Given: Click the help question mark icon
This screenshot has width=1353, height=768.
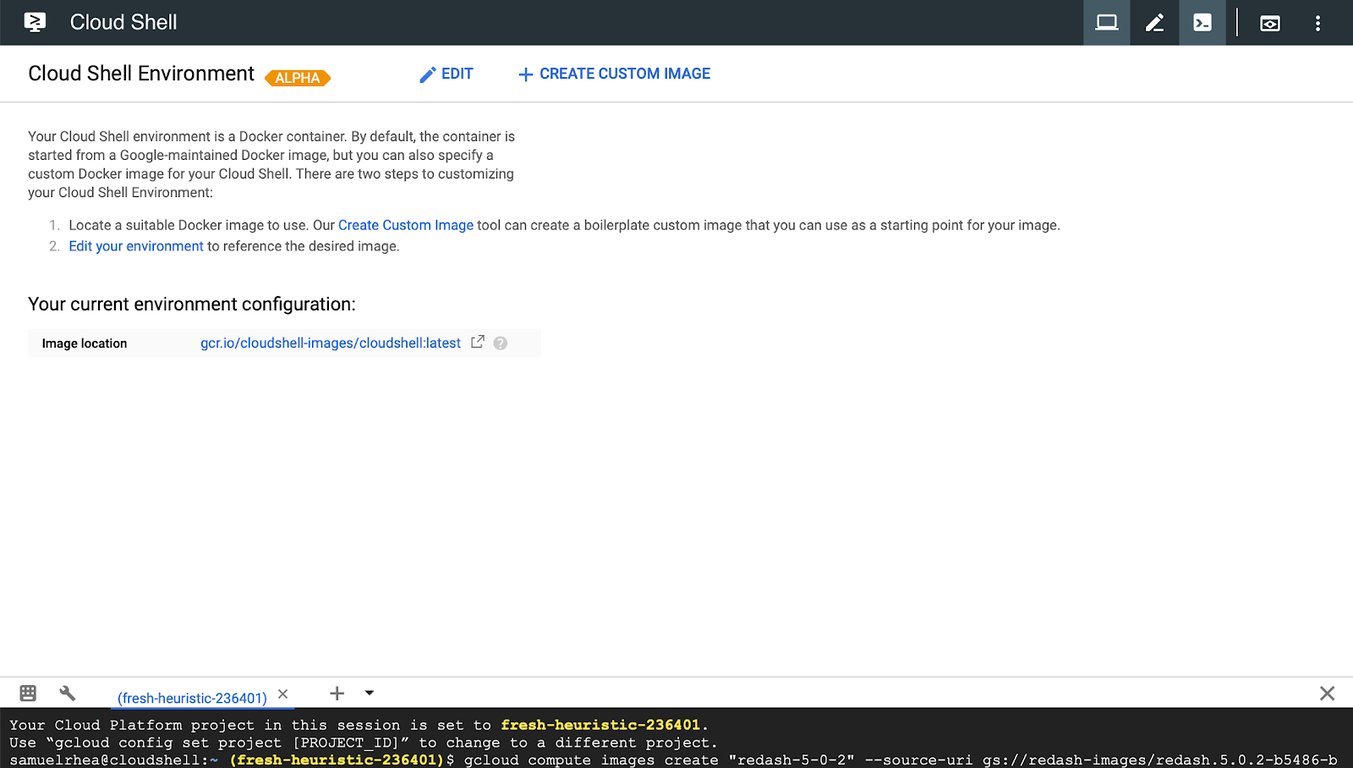Looking at the screenshot, I should [x=501, y=343].
